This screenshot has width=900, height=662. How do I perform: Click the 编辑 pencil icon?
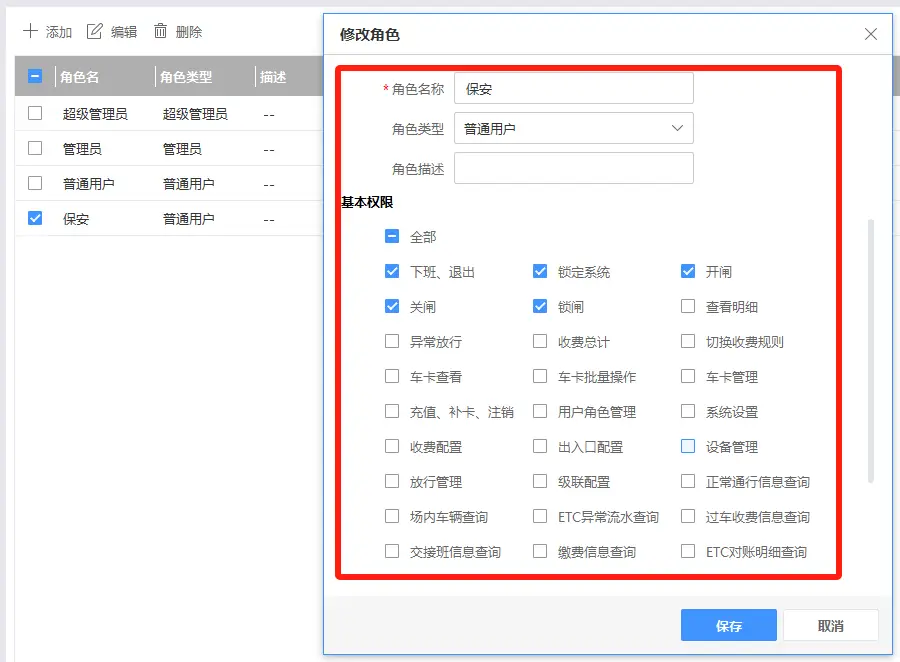(95, 31)
